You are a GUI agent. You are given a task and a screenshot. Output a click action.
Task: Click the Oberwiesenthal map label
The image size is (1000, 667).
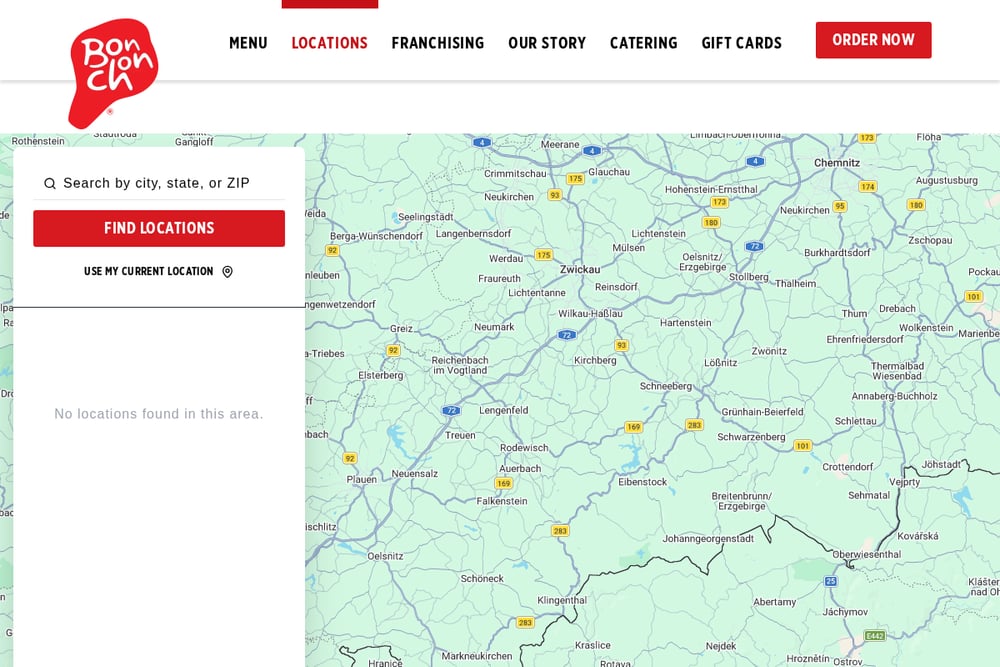pyautogui.click(x=867, y=555)
